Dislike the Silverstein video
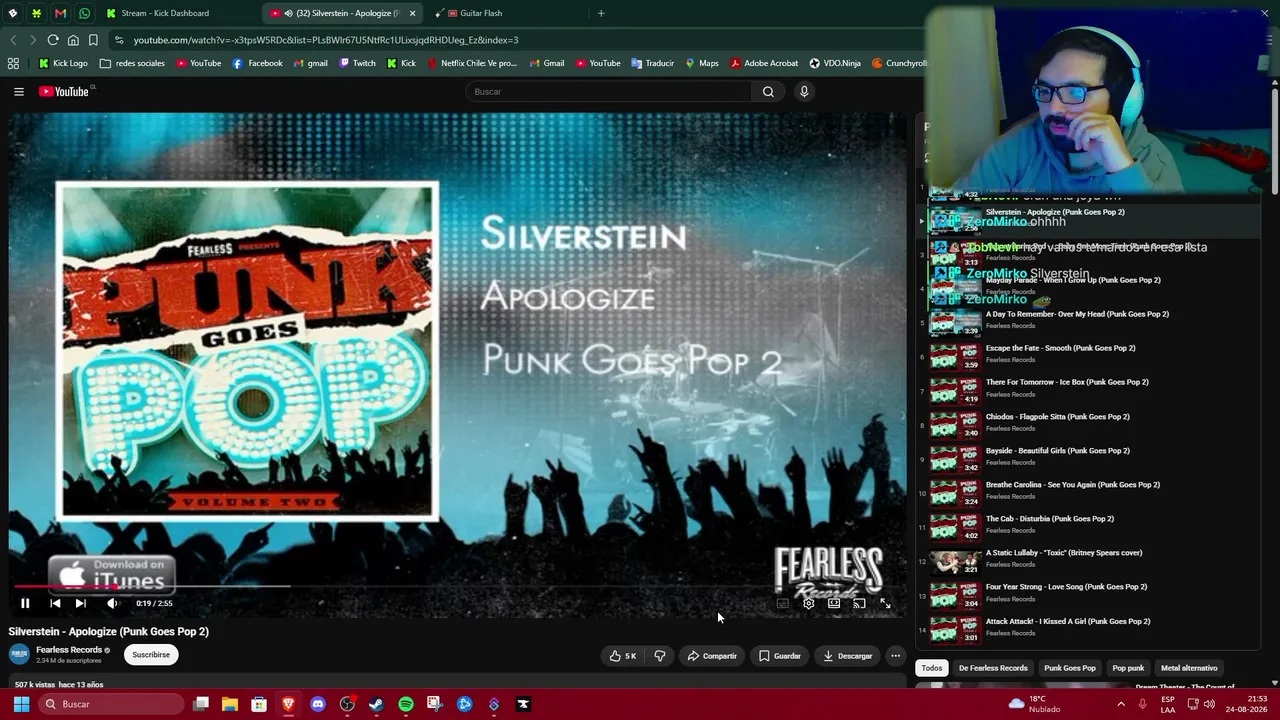Viewport: 1280px width, 720px height. pyautogui.click(x=660, y=656)
